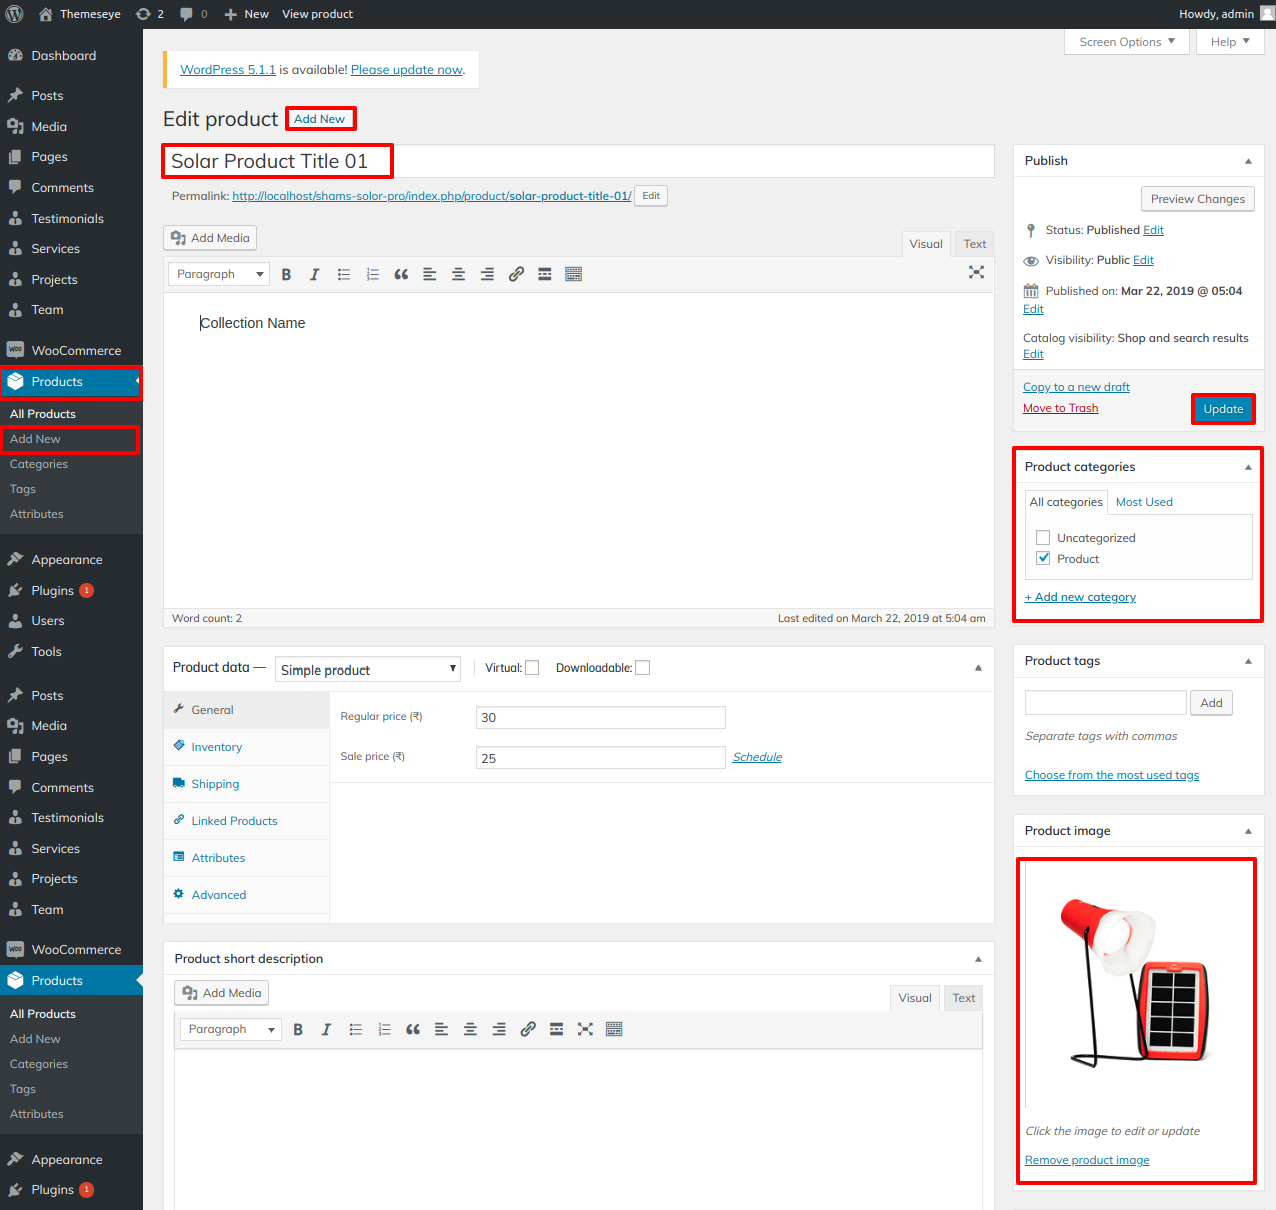
Task: Toggle distraction-free writing mode icon
Action: [976, 272]
